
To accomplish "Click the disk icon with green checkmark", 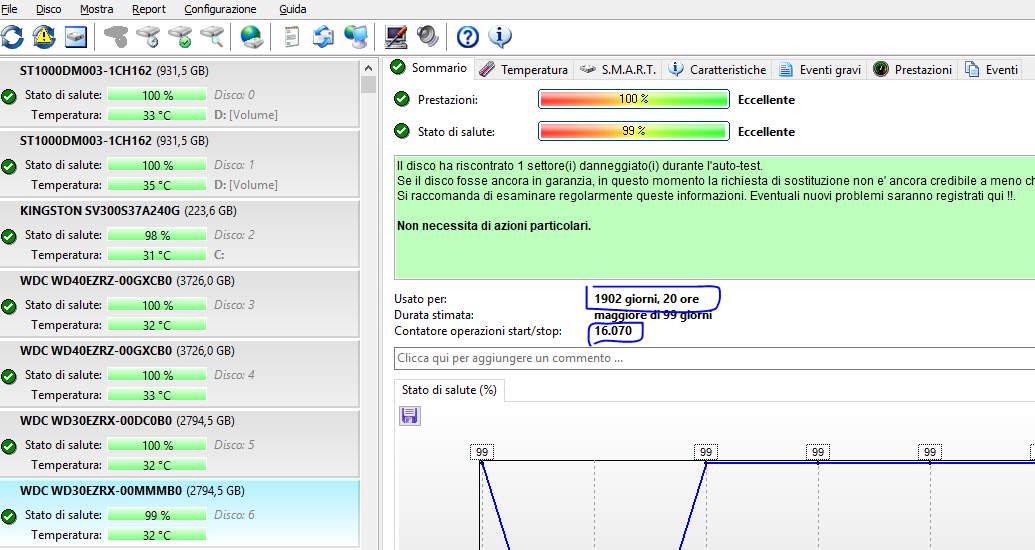I will tap(180, 37).
